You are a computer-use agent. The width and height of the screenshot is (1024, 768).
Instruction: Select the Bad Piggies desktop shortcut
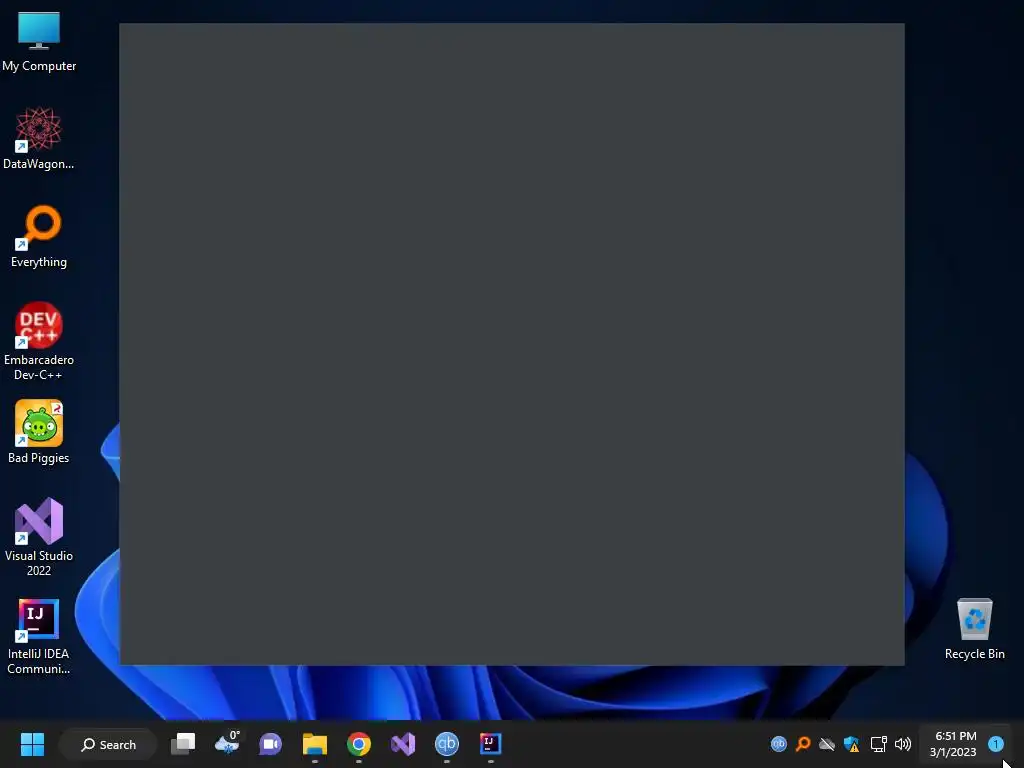point(39,432)
